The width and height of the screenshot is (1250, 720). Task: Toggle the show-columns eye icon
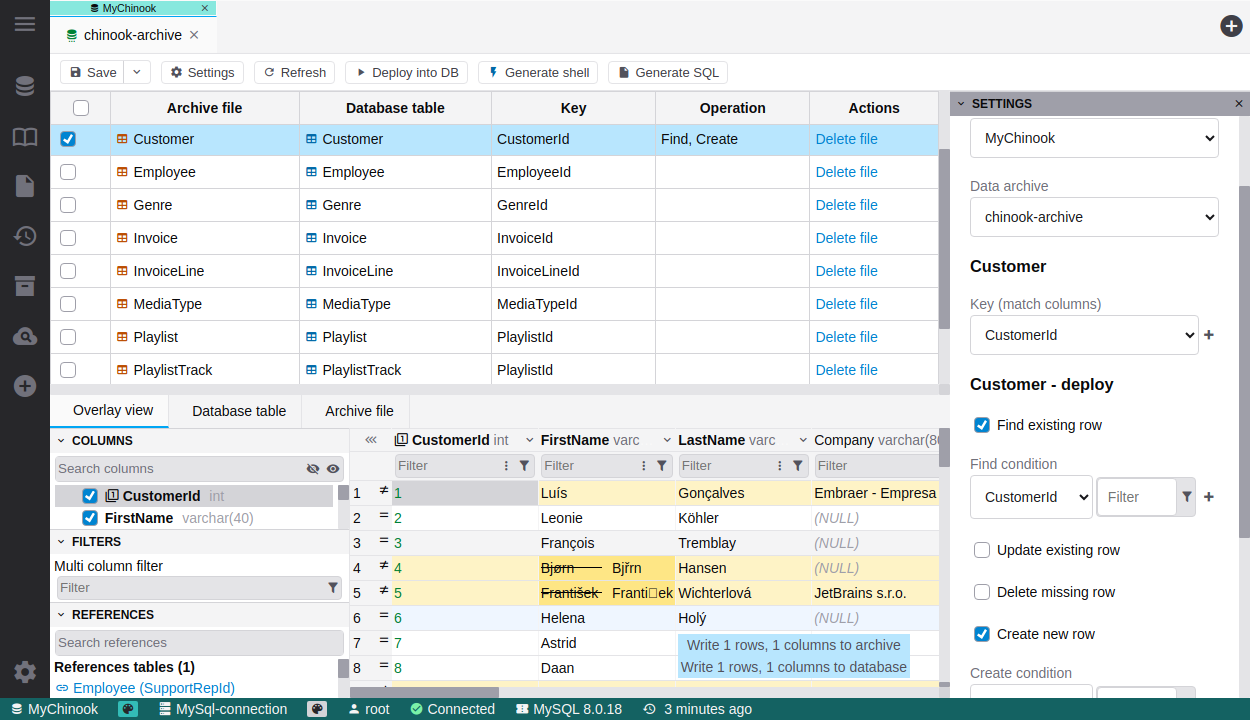pos(333,468)
